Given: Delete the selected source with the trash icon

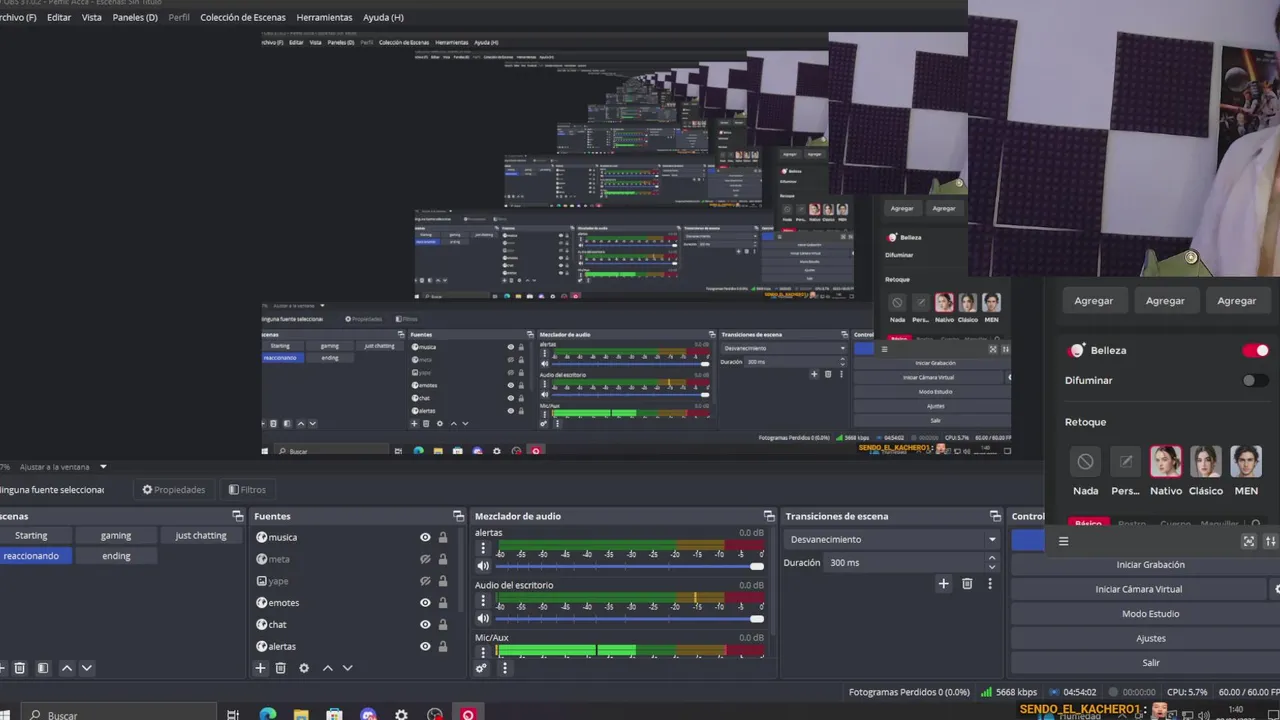Looking at the screenshot, I should pyautogui.click(x=281, y=668).
